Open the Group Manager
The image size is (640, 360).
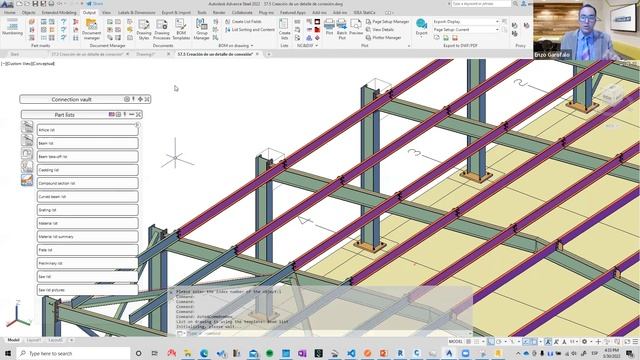(x=201, y=29)
